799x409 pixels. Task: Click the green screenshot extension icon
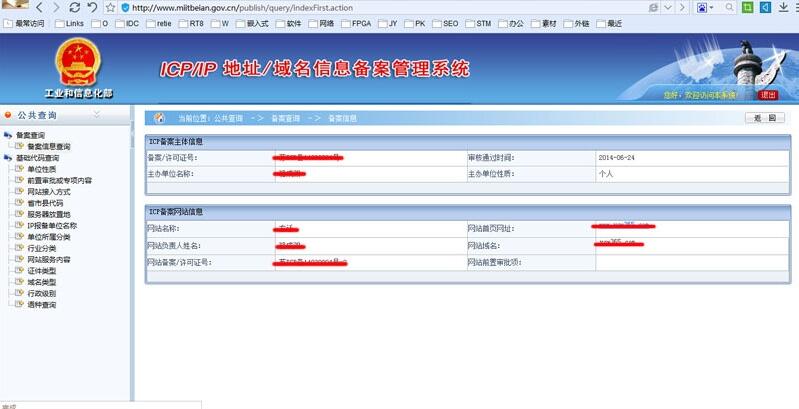pos(748,7)
